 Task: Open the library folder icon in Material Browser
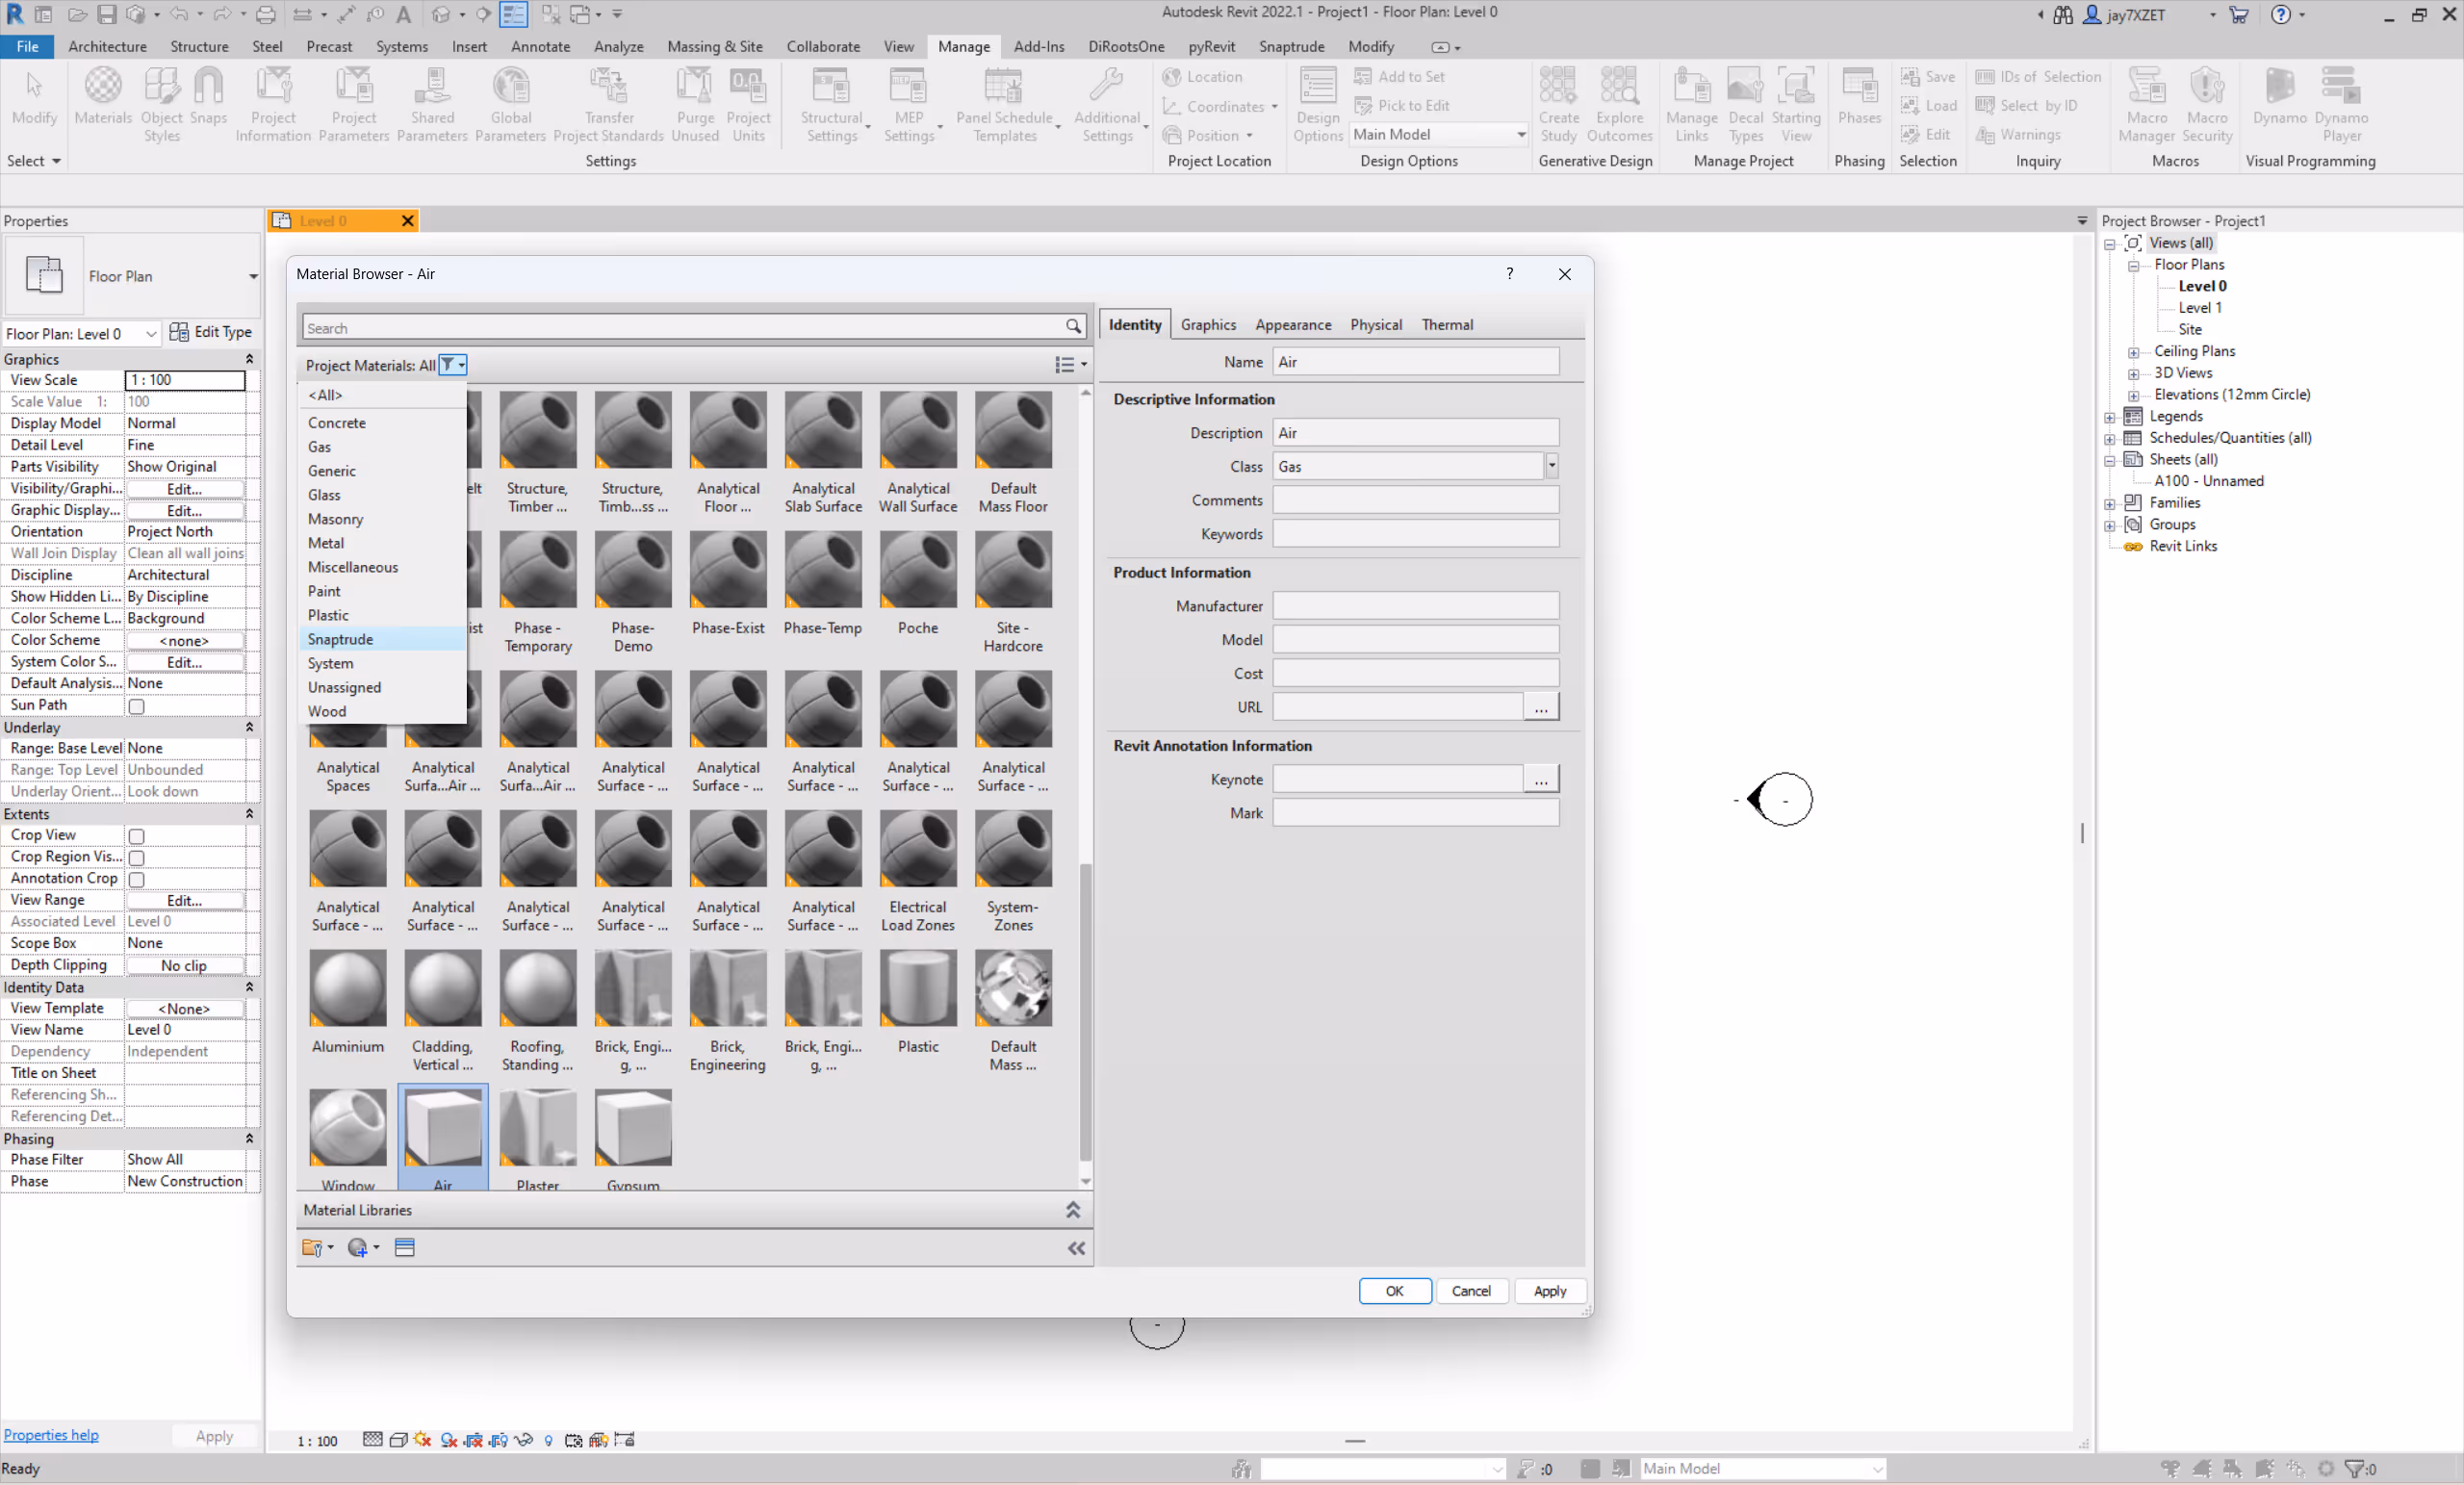pos(316,1247)
